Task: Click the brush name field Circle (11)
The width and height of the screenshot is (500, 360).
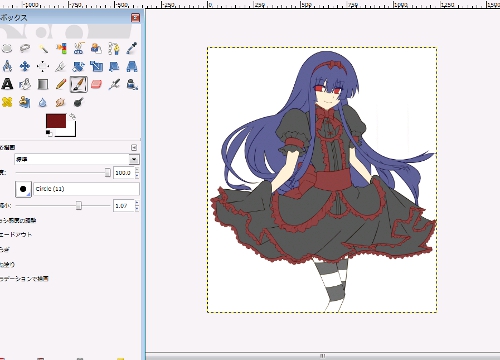Action: [86, 189]
